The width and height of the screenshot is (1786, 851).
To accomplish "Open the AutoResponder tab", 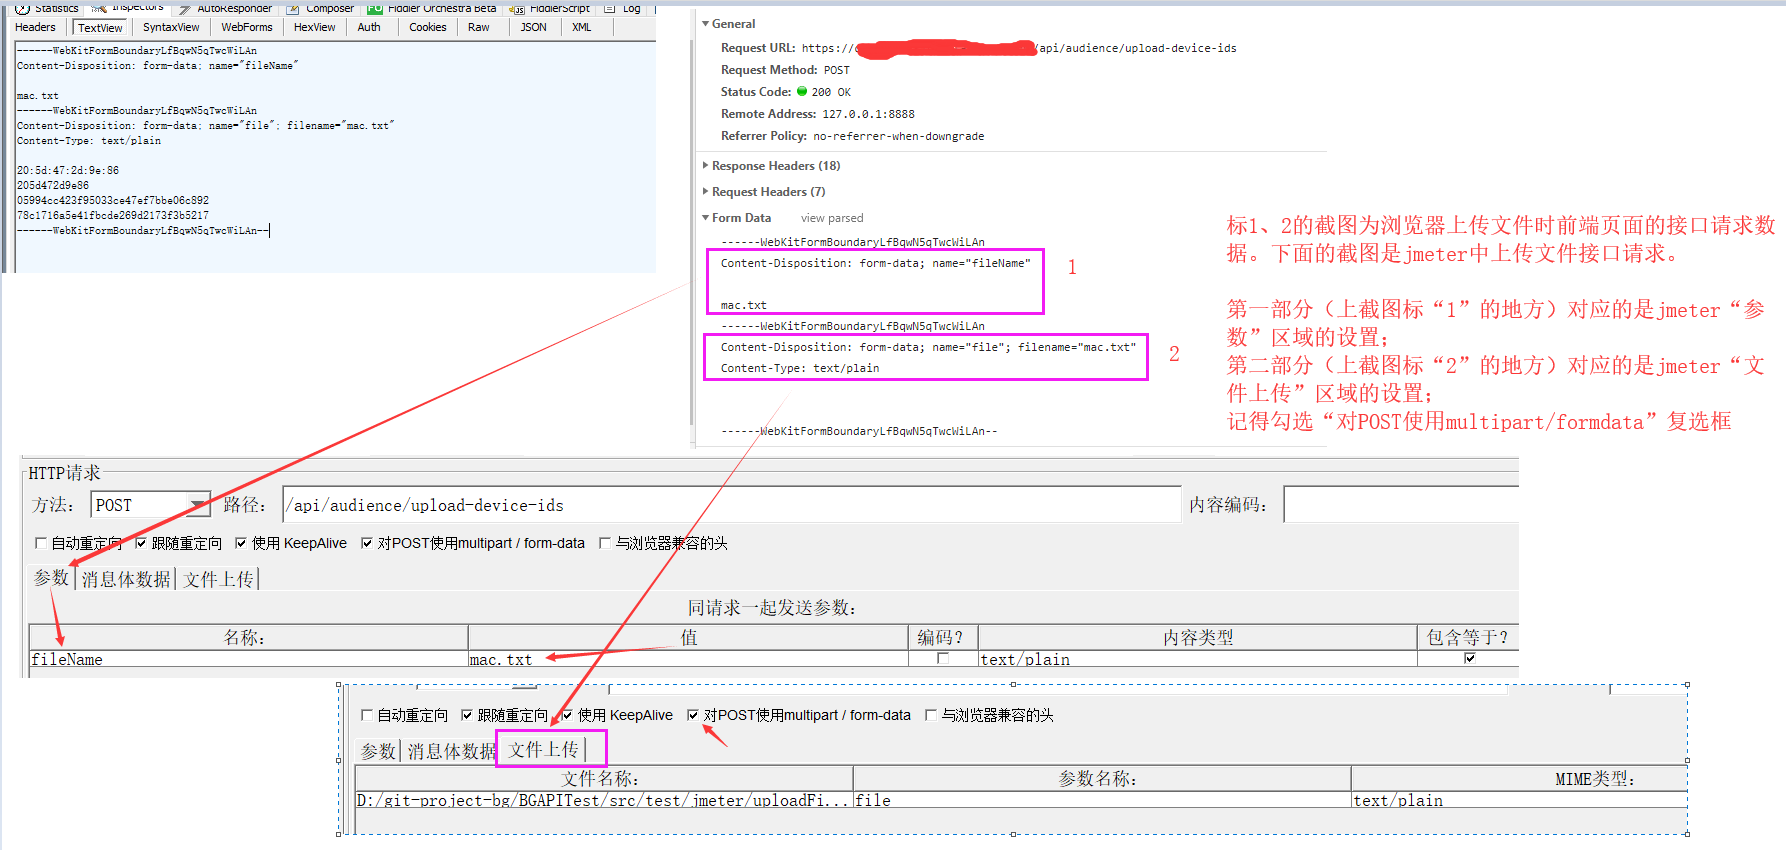I will pyautogui.click(x=226, y=8).
